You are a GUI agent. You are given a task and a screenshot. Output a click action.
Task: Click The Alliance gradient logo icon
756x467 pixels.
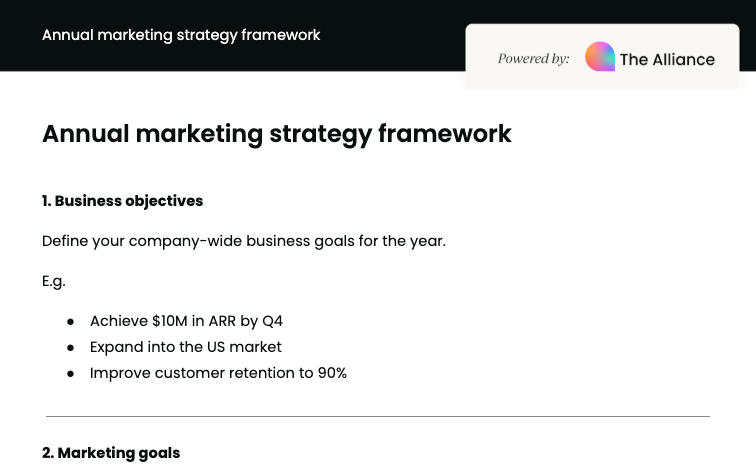coord(600,57)
